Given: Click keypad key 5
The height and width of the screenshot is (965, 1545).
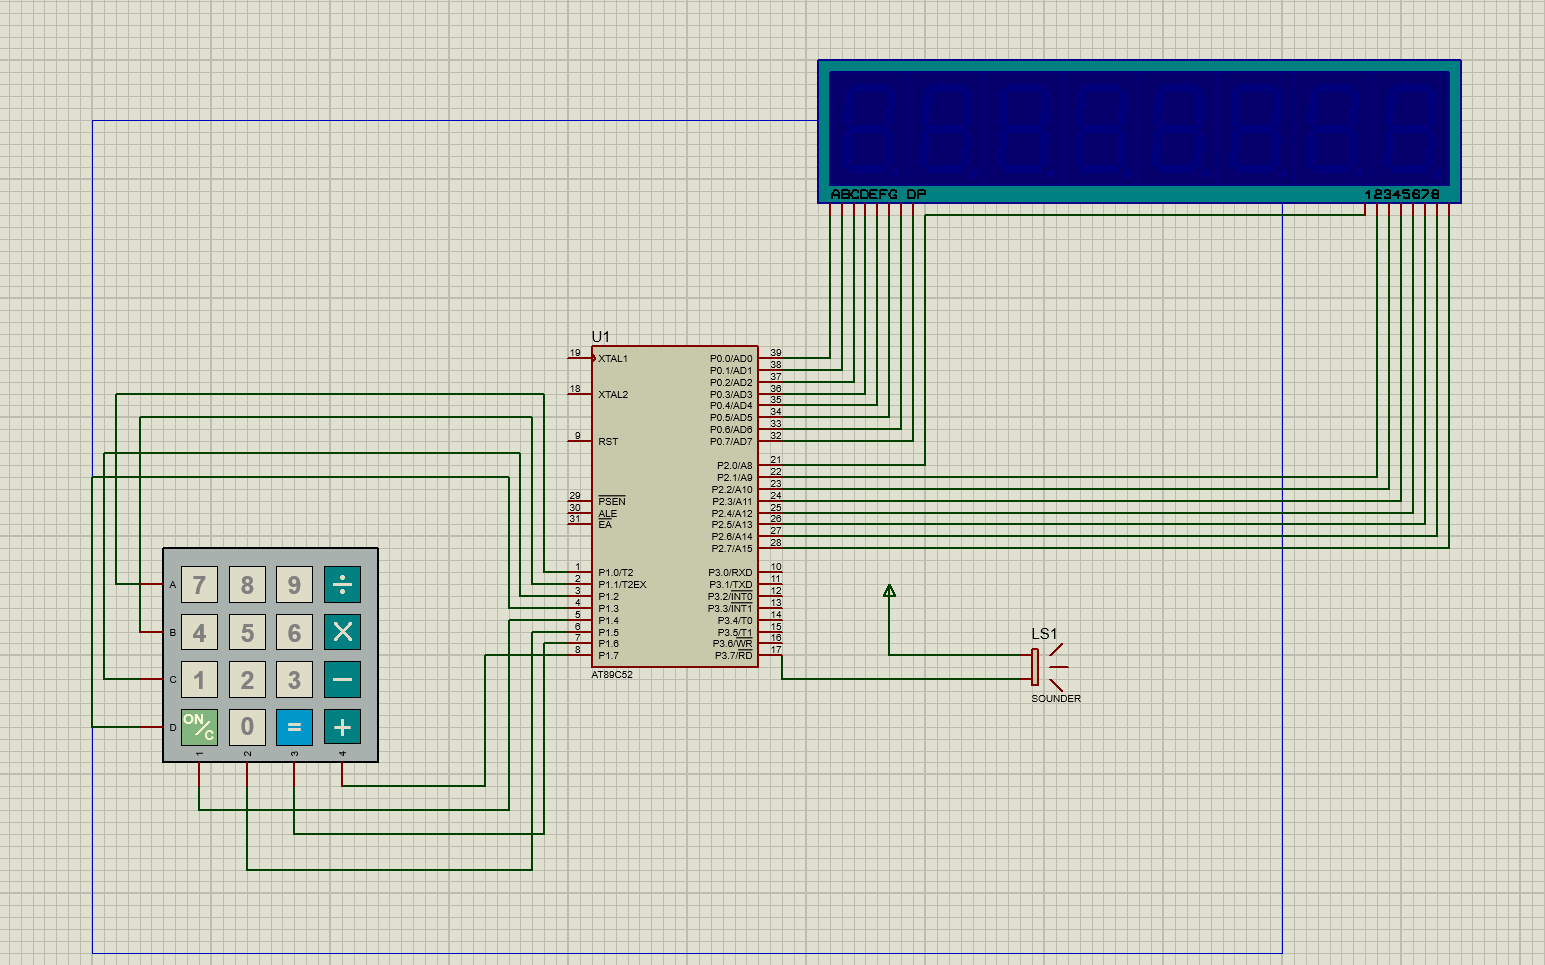Looking at the screenshot, I should coord(247,632).
